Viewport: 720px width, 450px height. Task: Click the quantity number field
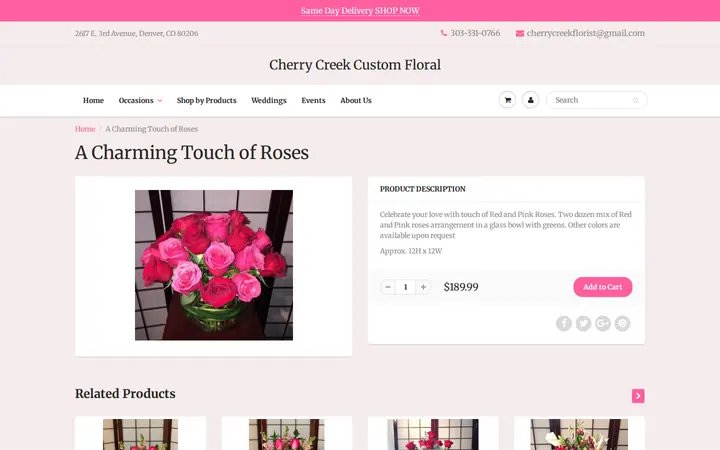[405, 287]
